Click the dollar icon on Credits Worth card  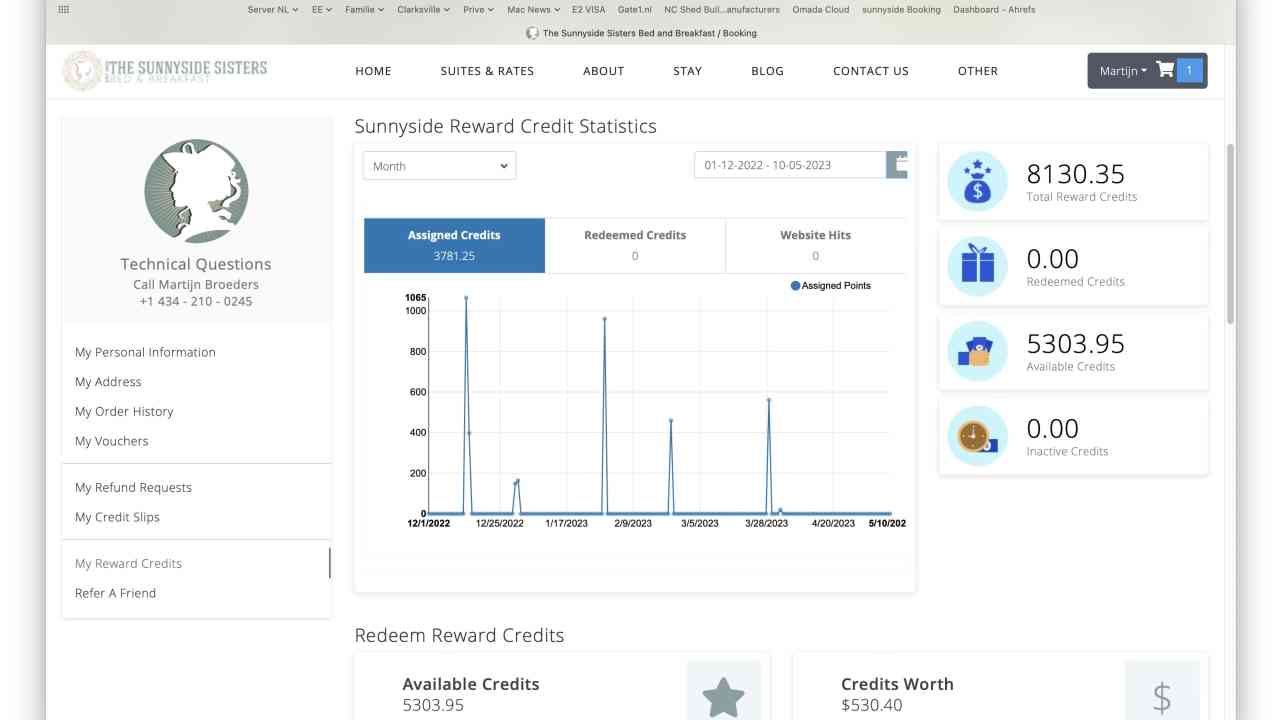1161,697
